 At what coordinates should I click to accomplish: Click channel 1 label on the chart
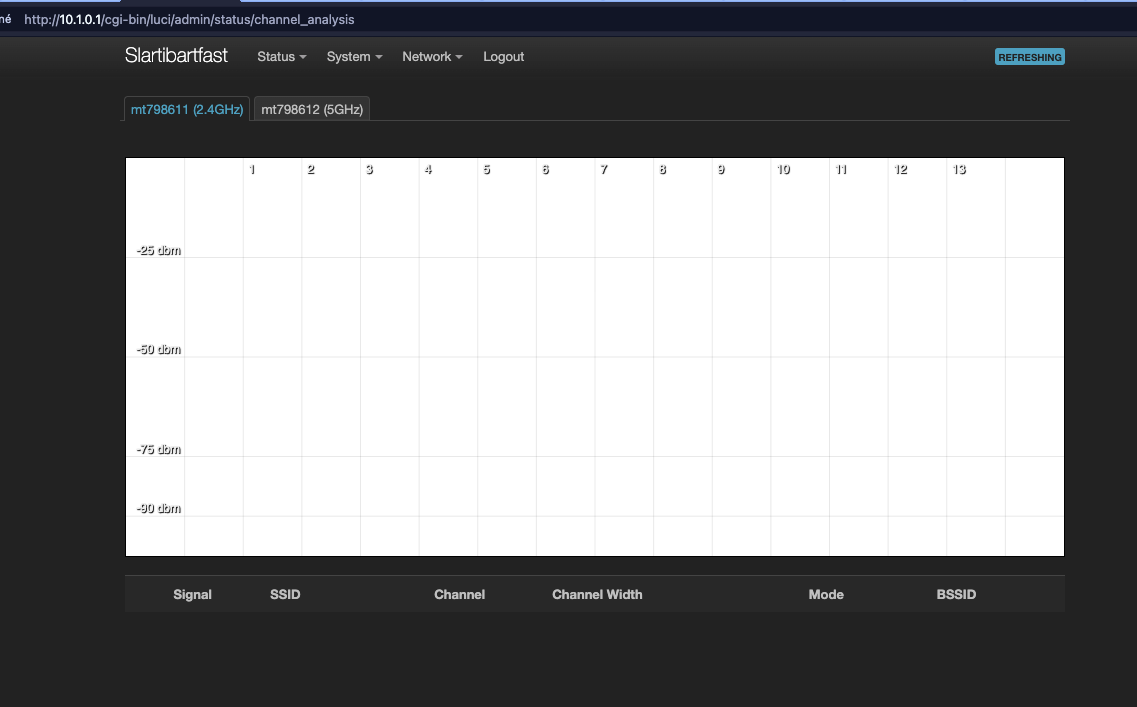[252, 170]
